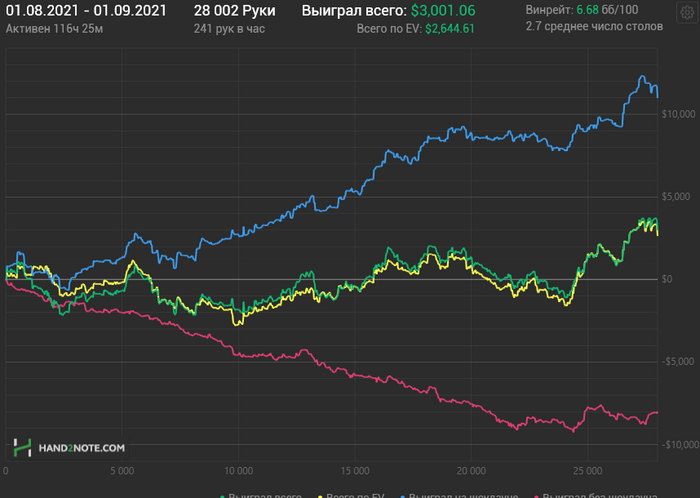Toggle the yellow 'Всего по EV' legend series
Image resolution: width=700 pixels, height=498 pixels.
[351, 495]
